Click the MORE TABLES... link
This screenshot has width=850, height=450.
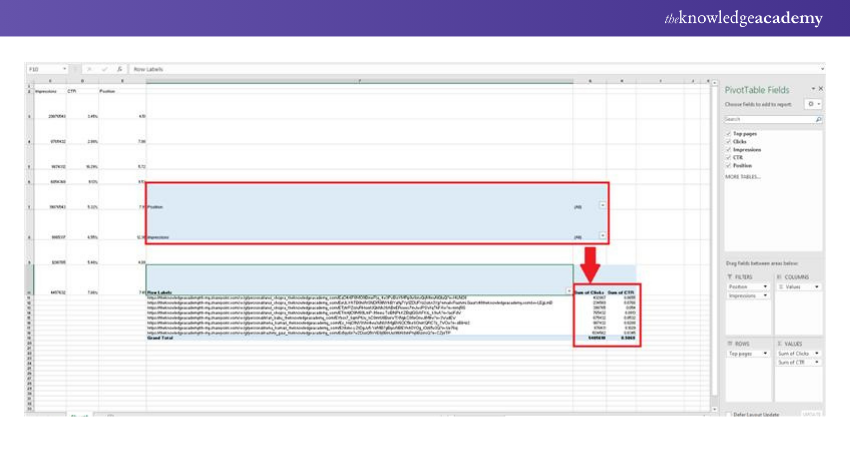coord(741,176)
